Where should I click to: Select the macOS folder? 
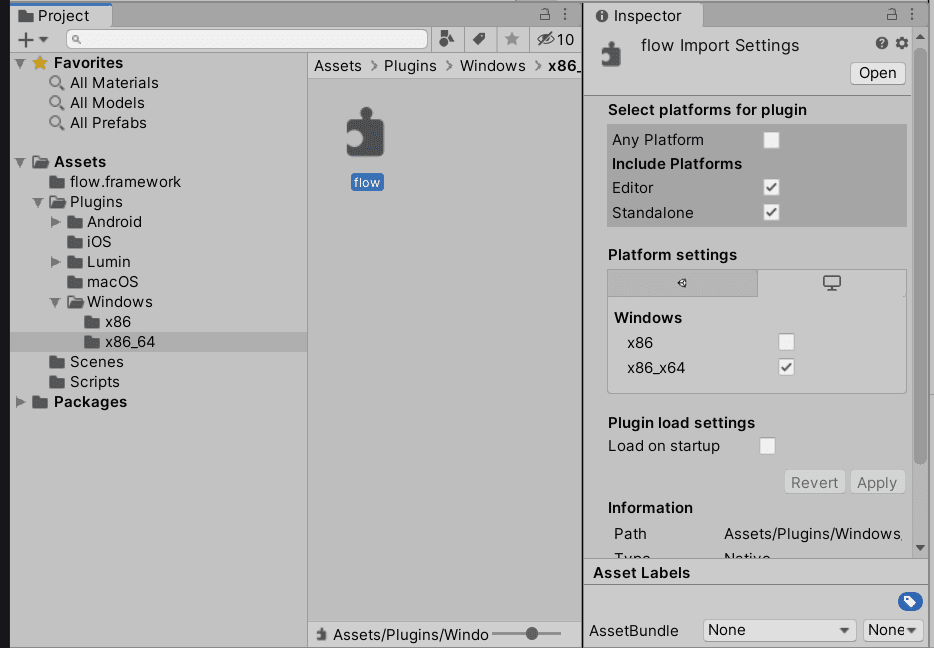tap(113, 282)
